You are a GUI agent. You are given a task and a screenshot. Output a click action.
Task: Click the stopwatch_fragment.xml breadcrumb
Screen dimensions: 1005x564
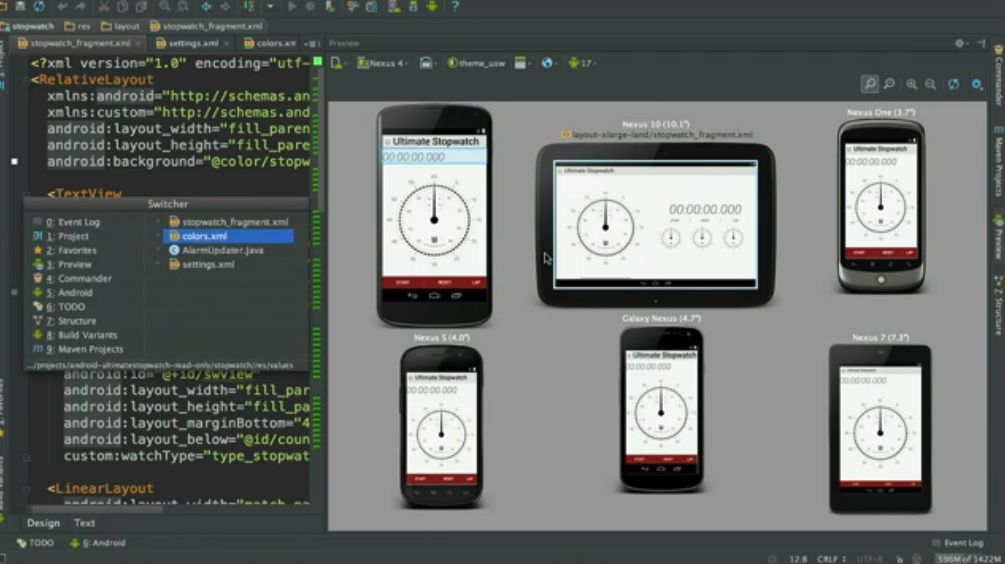206,26
